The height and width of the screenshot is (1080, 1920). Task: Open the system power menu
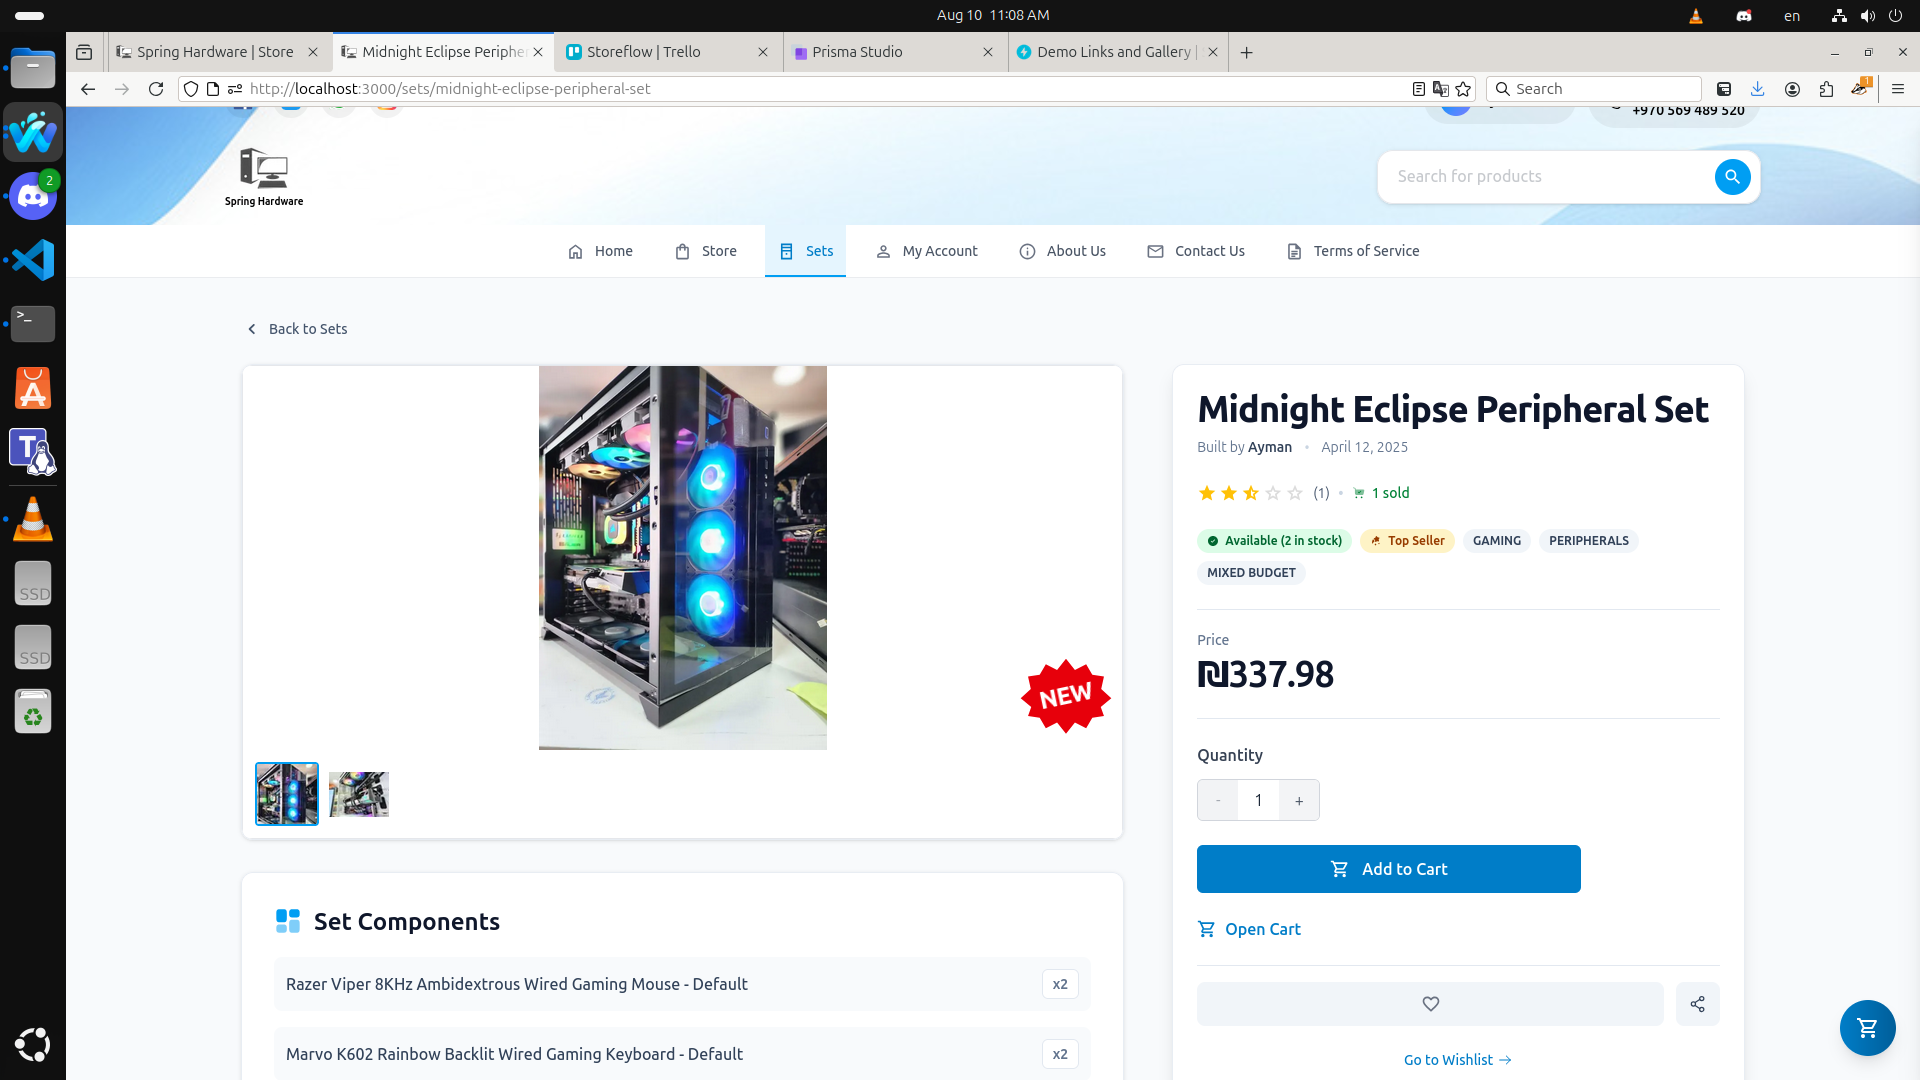(x=1895, y=15)
